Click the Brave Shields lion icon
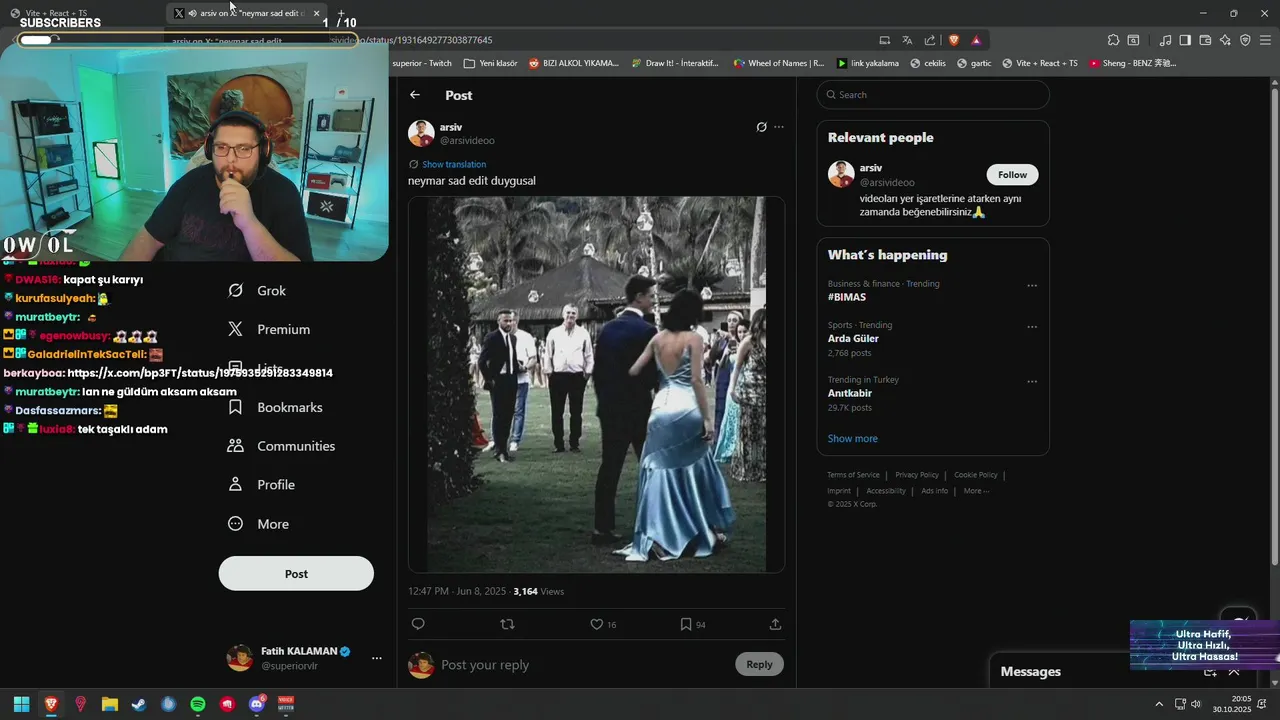The image size is (1280, 720). coord(954,40)
